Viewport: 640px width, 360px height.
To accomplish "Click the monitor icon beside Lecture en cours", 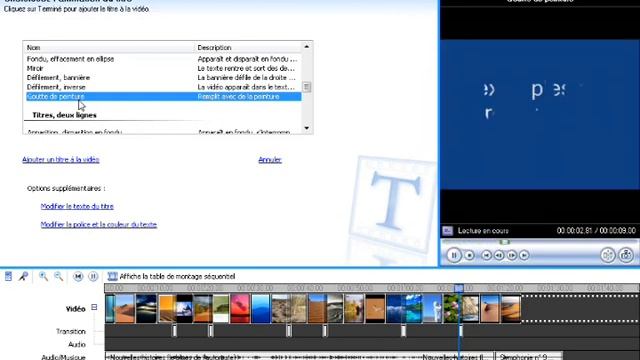I will pos(448,231).
